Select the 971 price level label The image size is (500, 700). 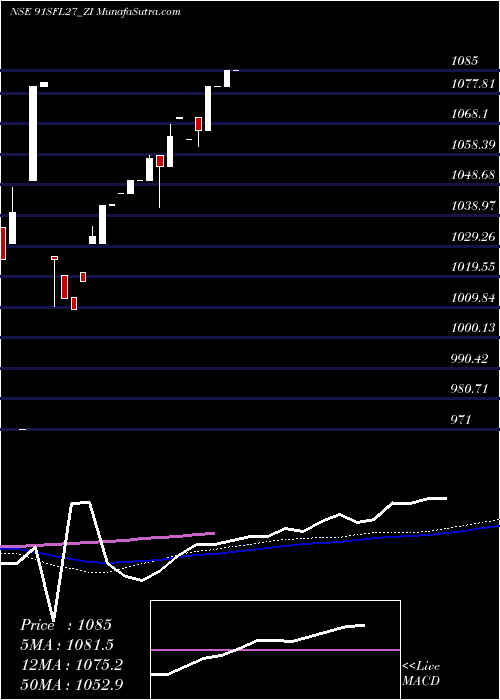pyautogui.click(x=460, y=419)
